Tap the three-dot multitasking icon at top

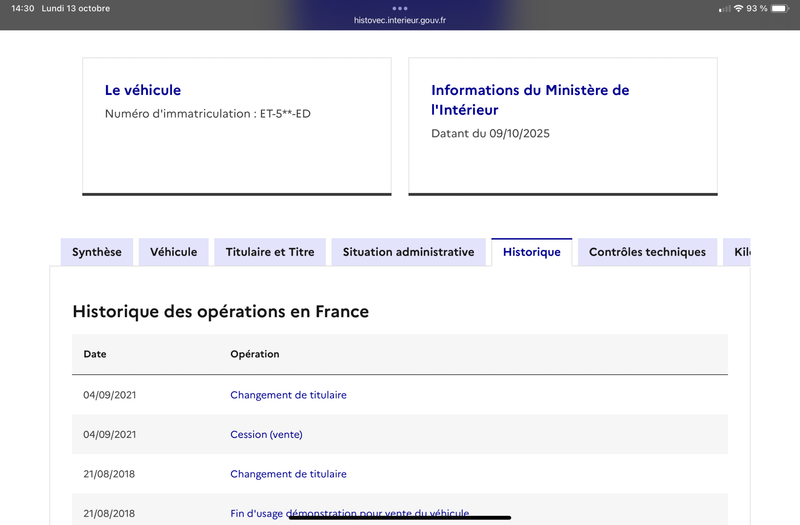coord(400,8)
